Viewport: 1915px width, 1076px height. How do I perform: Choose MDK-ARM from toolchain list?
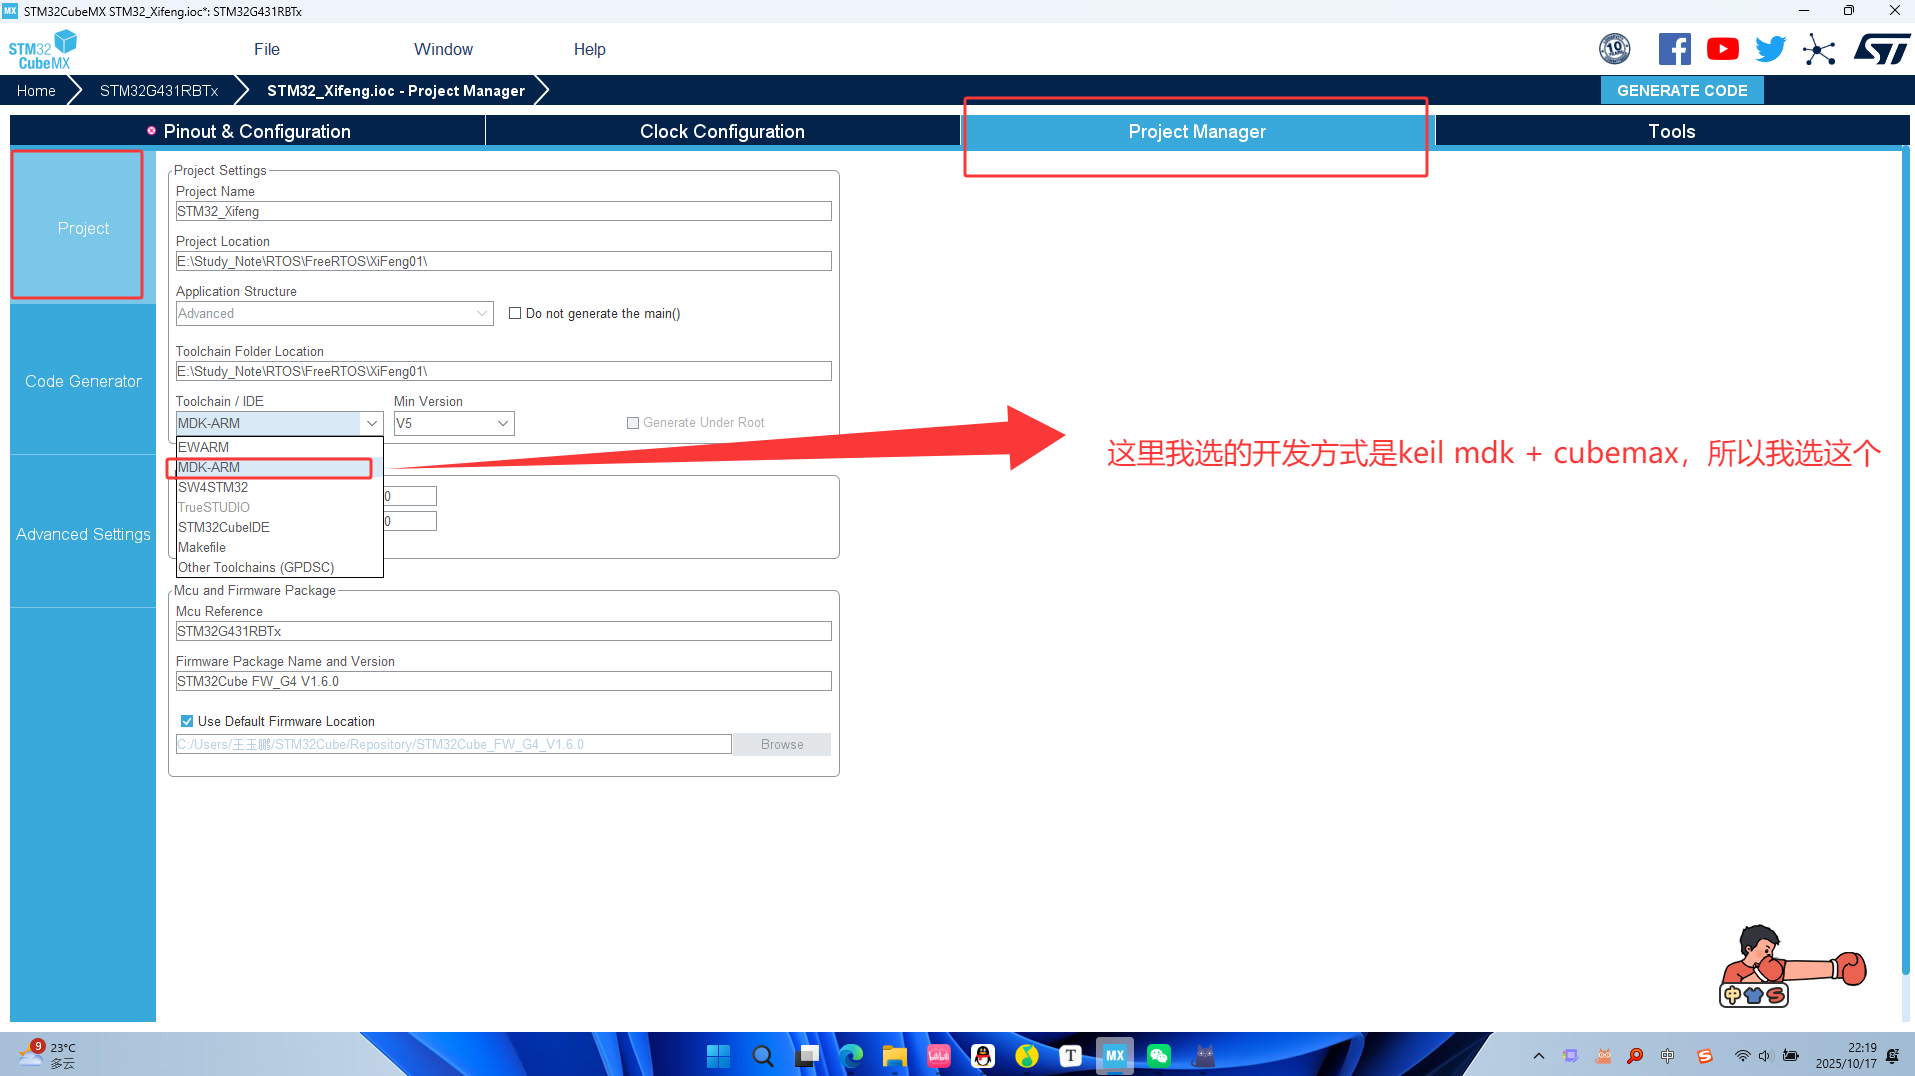[x=279, y=467]
